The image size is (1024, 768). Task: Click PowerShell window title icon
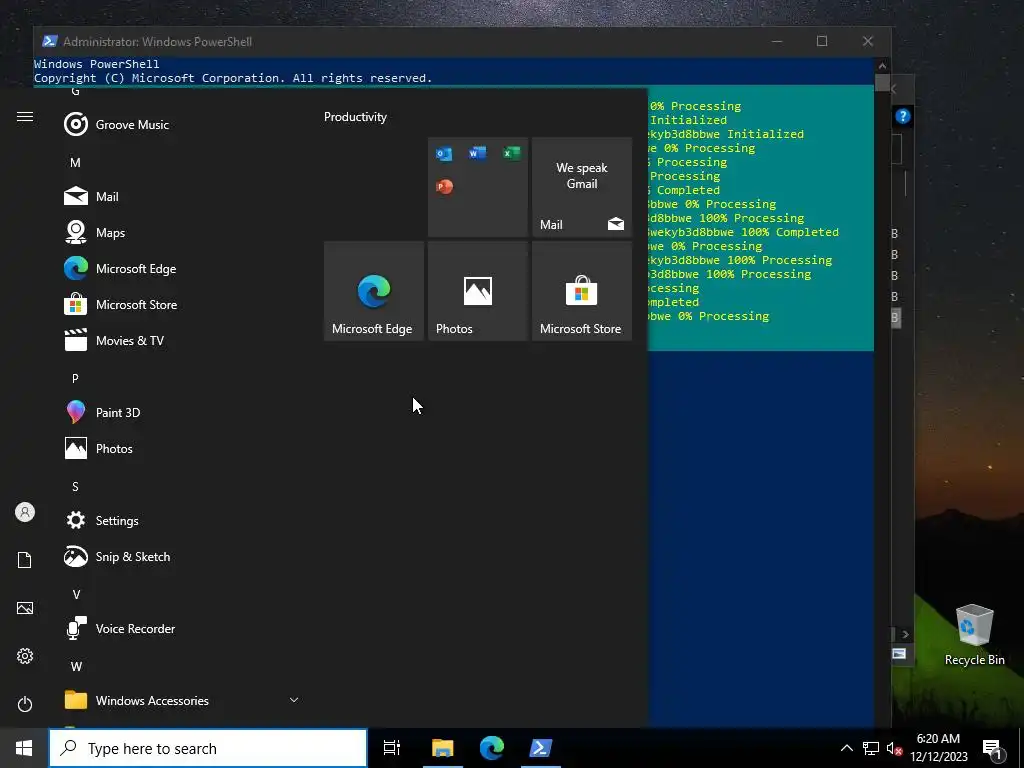[x=50, y=41]
